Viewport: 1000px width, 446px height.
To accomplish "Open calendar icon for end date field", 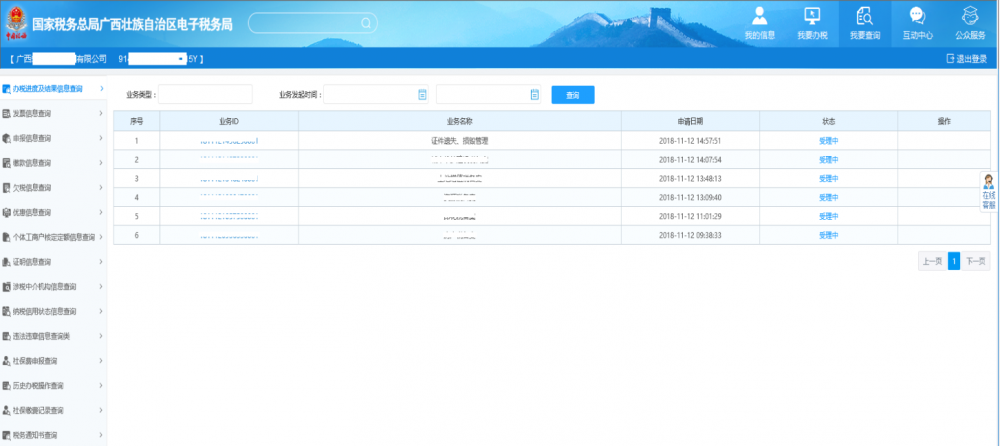I will click(534, 94).
